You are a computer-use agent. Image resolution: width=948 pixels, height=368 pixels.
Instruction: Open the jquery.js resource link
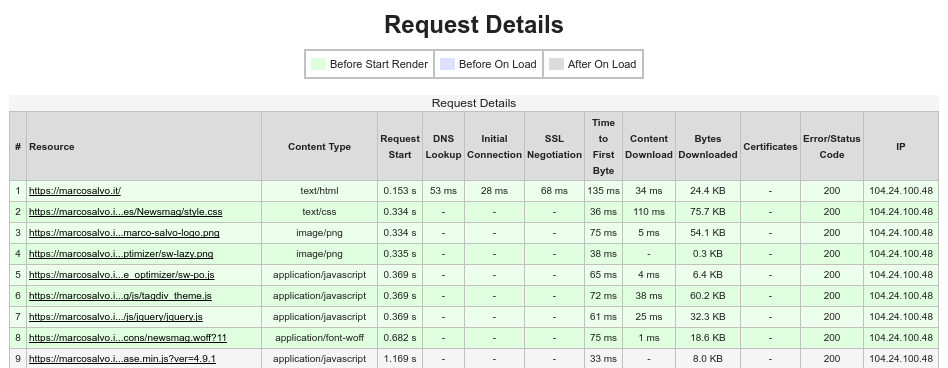115,317
